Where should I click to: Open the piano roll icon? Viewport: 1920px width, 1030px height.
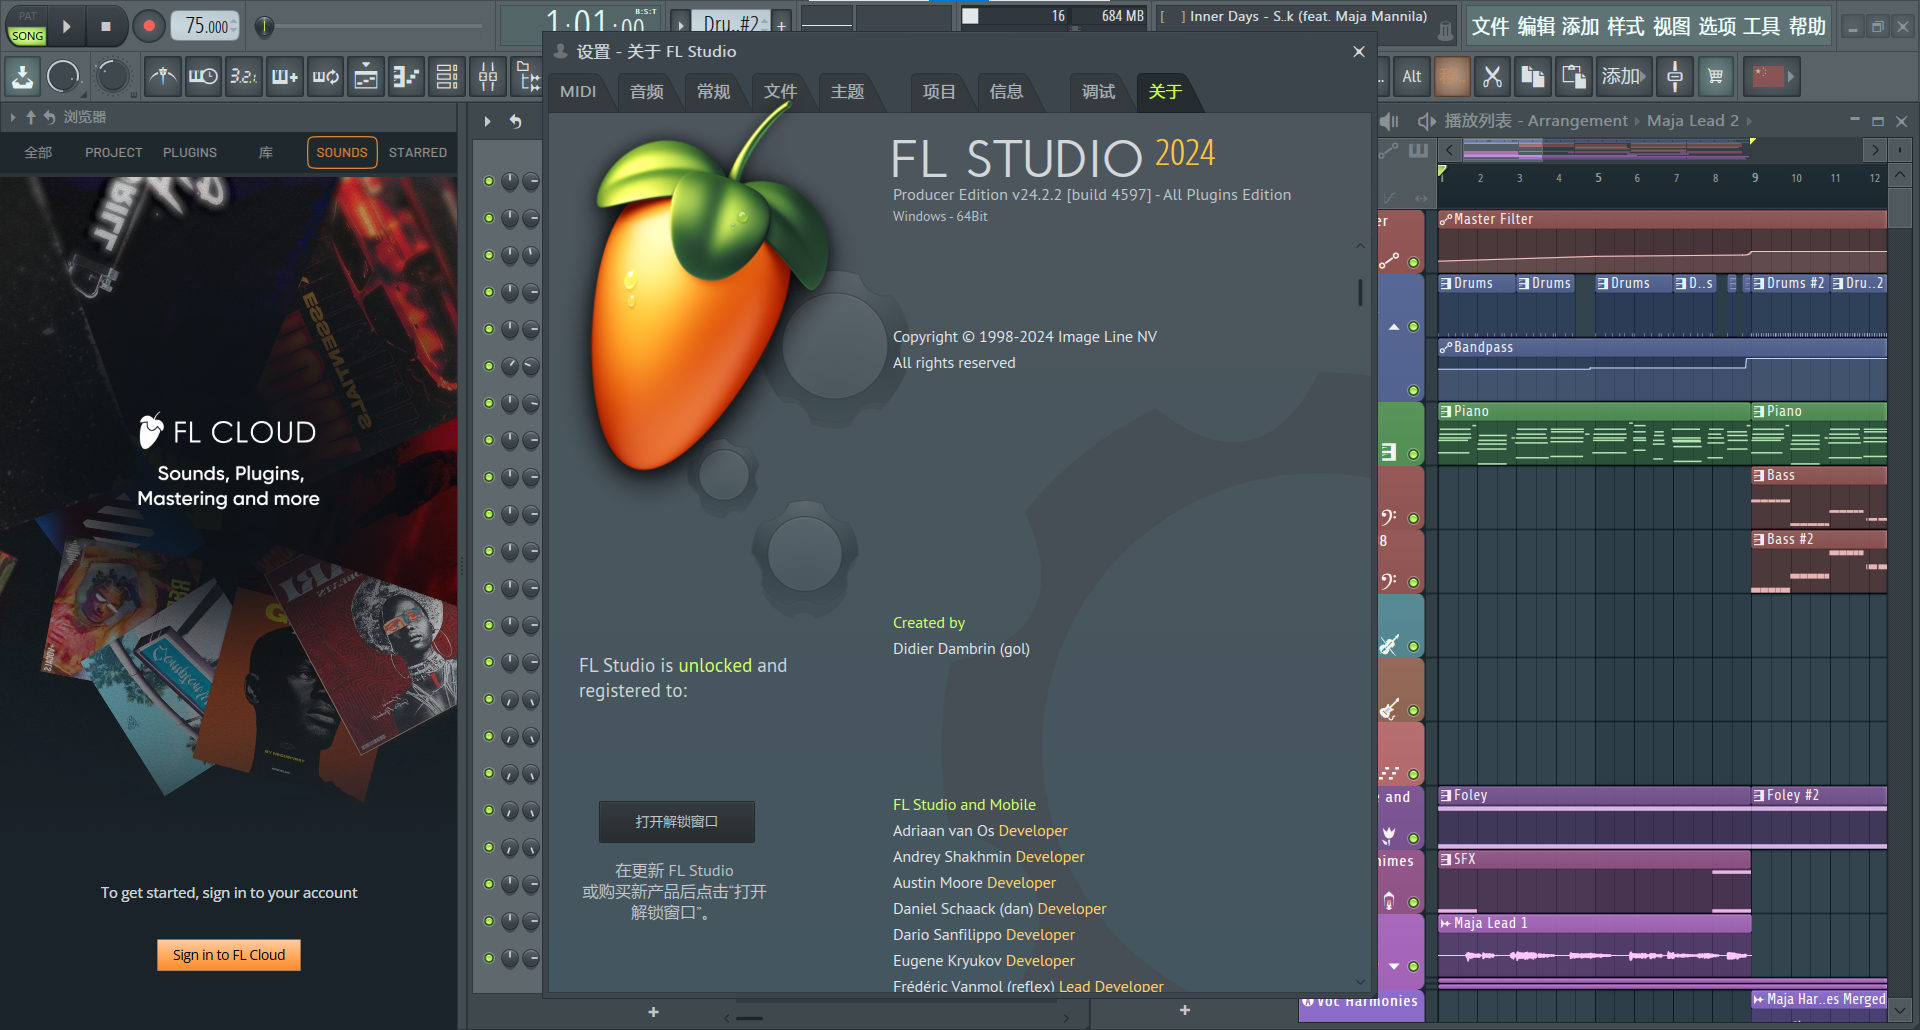click(x=406, y=76)
